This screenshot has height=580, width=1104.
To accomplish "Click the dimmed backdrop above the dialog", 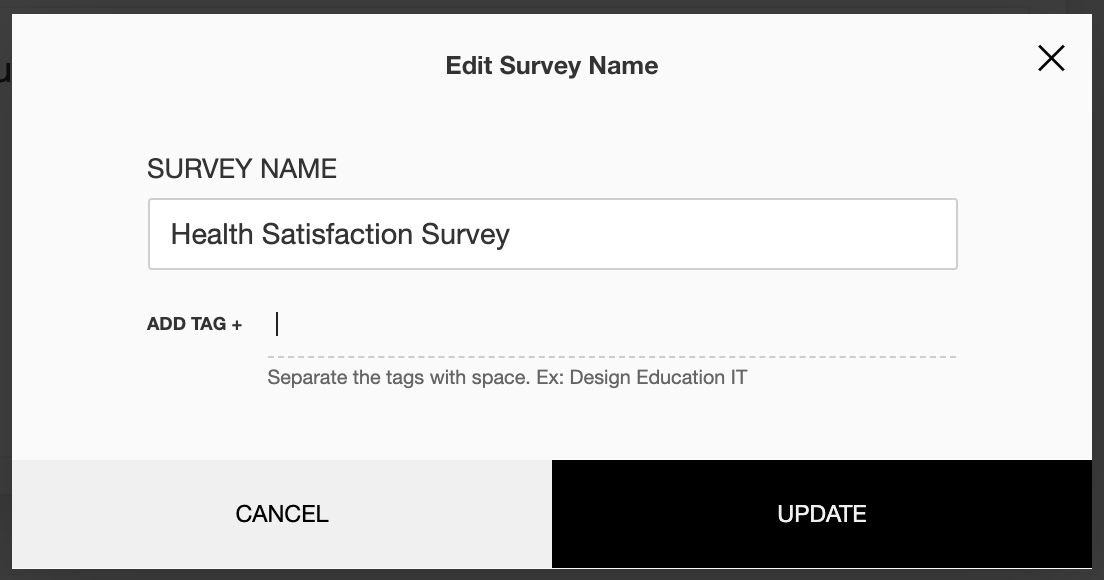I will [552, 6].
